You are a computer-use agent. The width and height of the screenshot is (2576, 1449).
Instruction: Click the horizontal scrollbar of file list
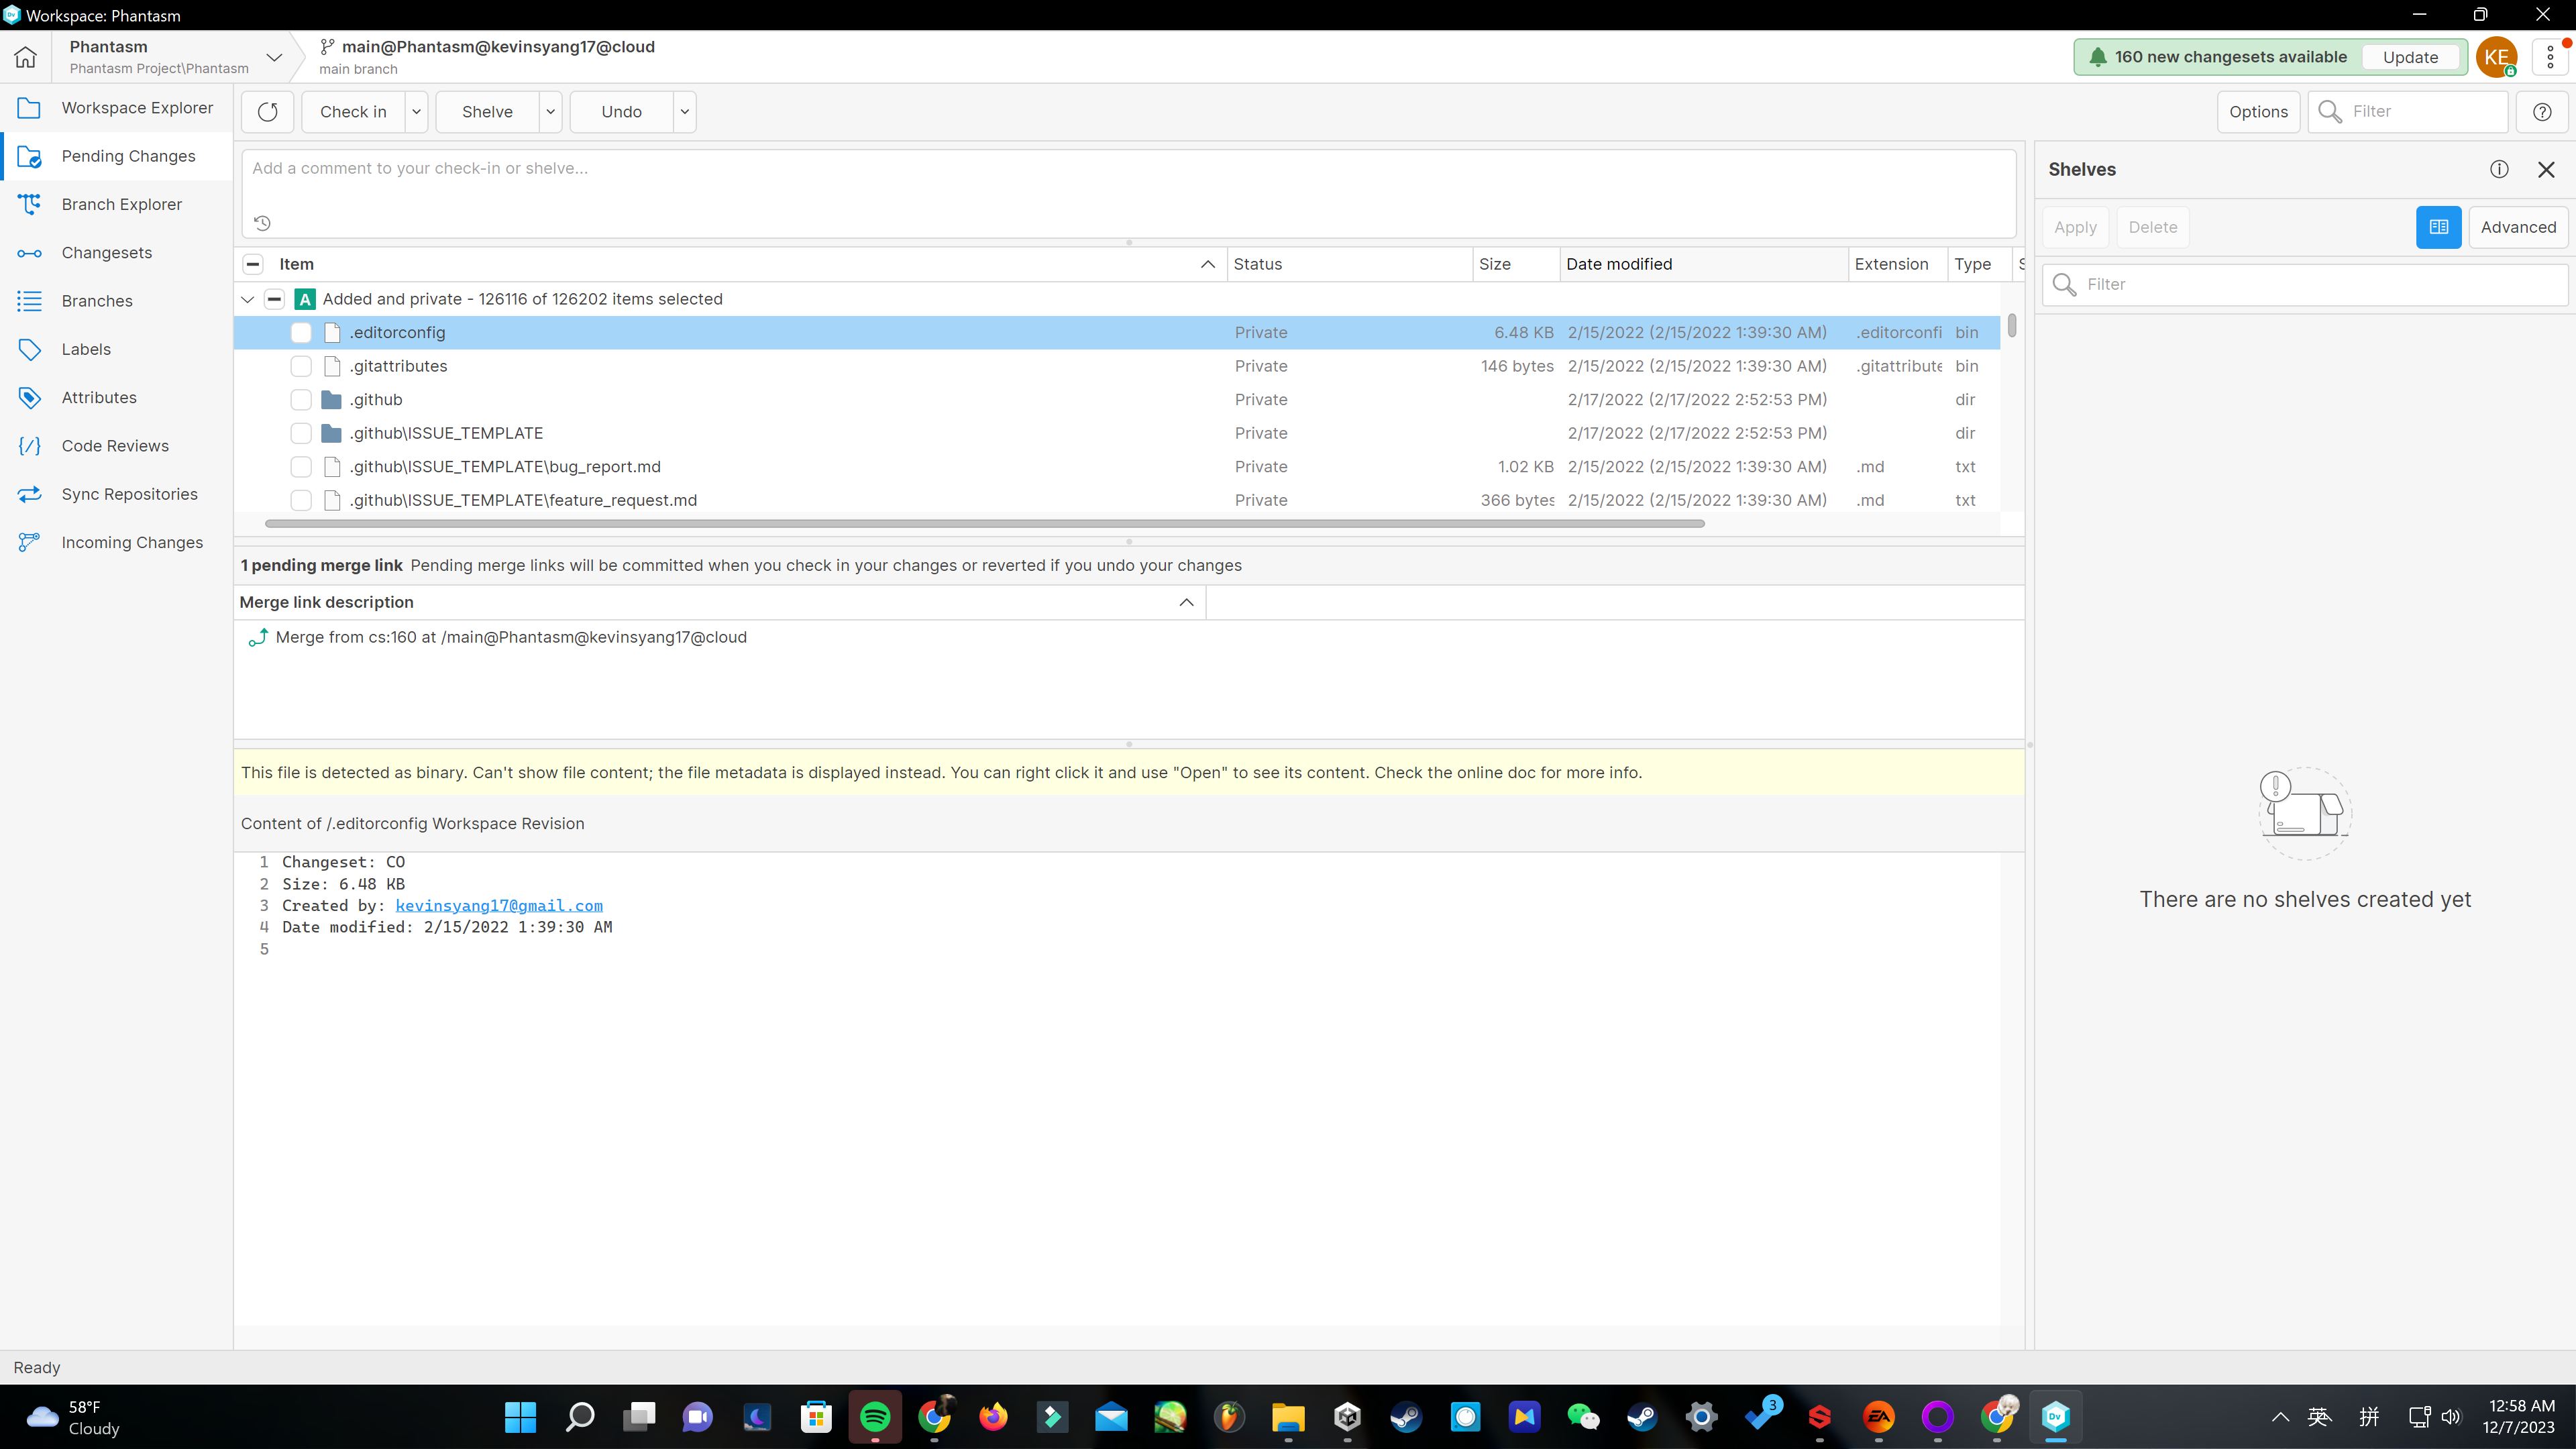click(x=984, y=523)
